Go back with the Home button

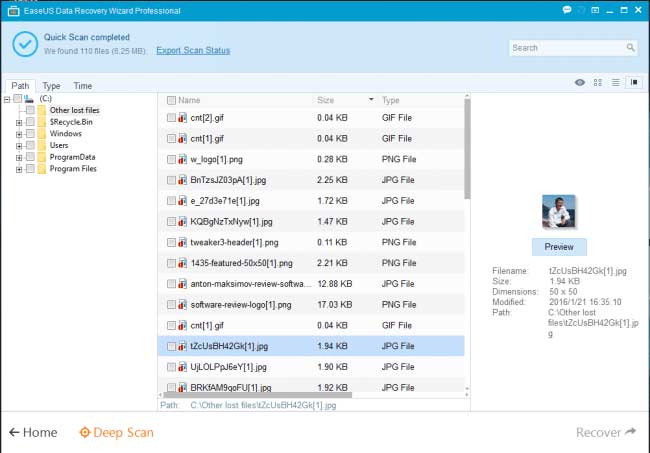(x=33, y=432)
